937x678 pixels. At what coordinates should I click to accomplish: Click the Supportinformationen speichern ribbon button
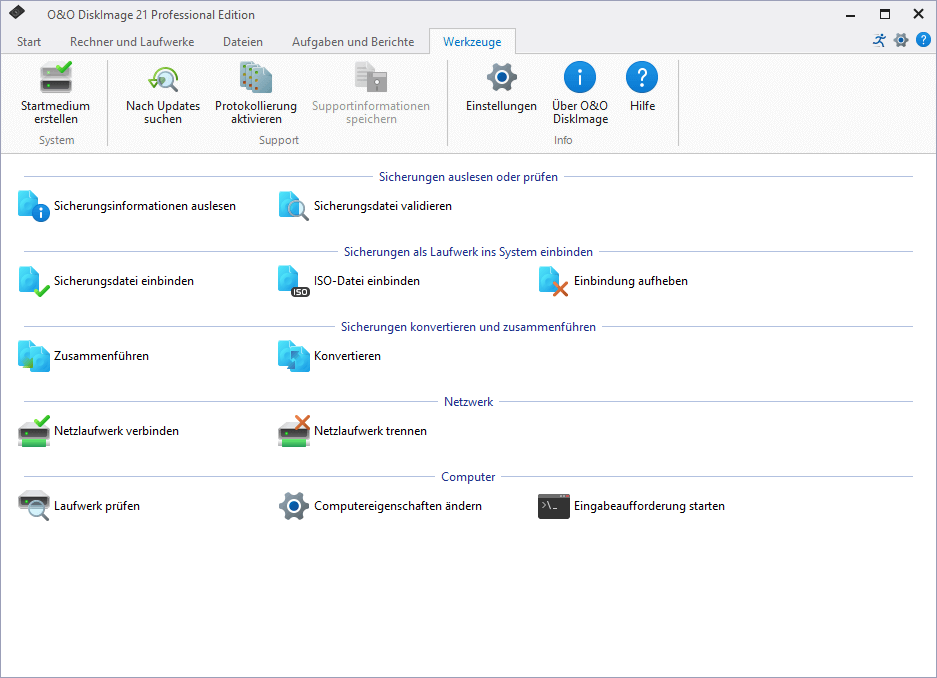[370, 94]
